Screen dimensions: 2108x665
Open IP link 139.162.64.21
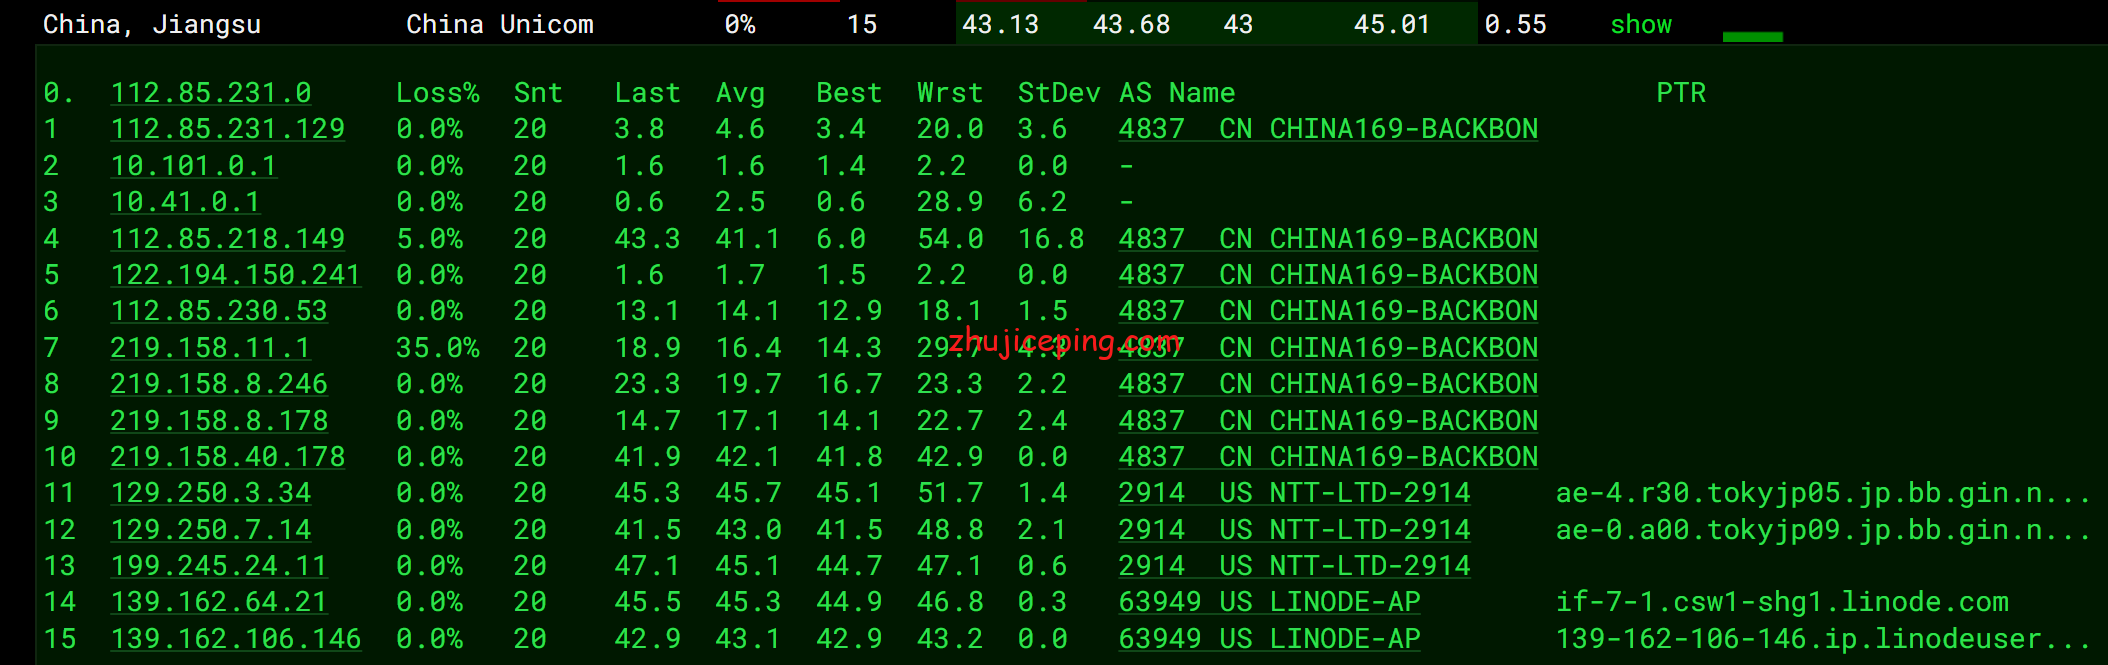click(219, 602)
